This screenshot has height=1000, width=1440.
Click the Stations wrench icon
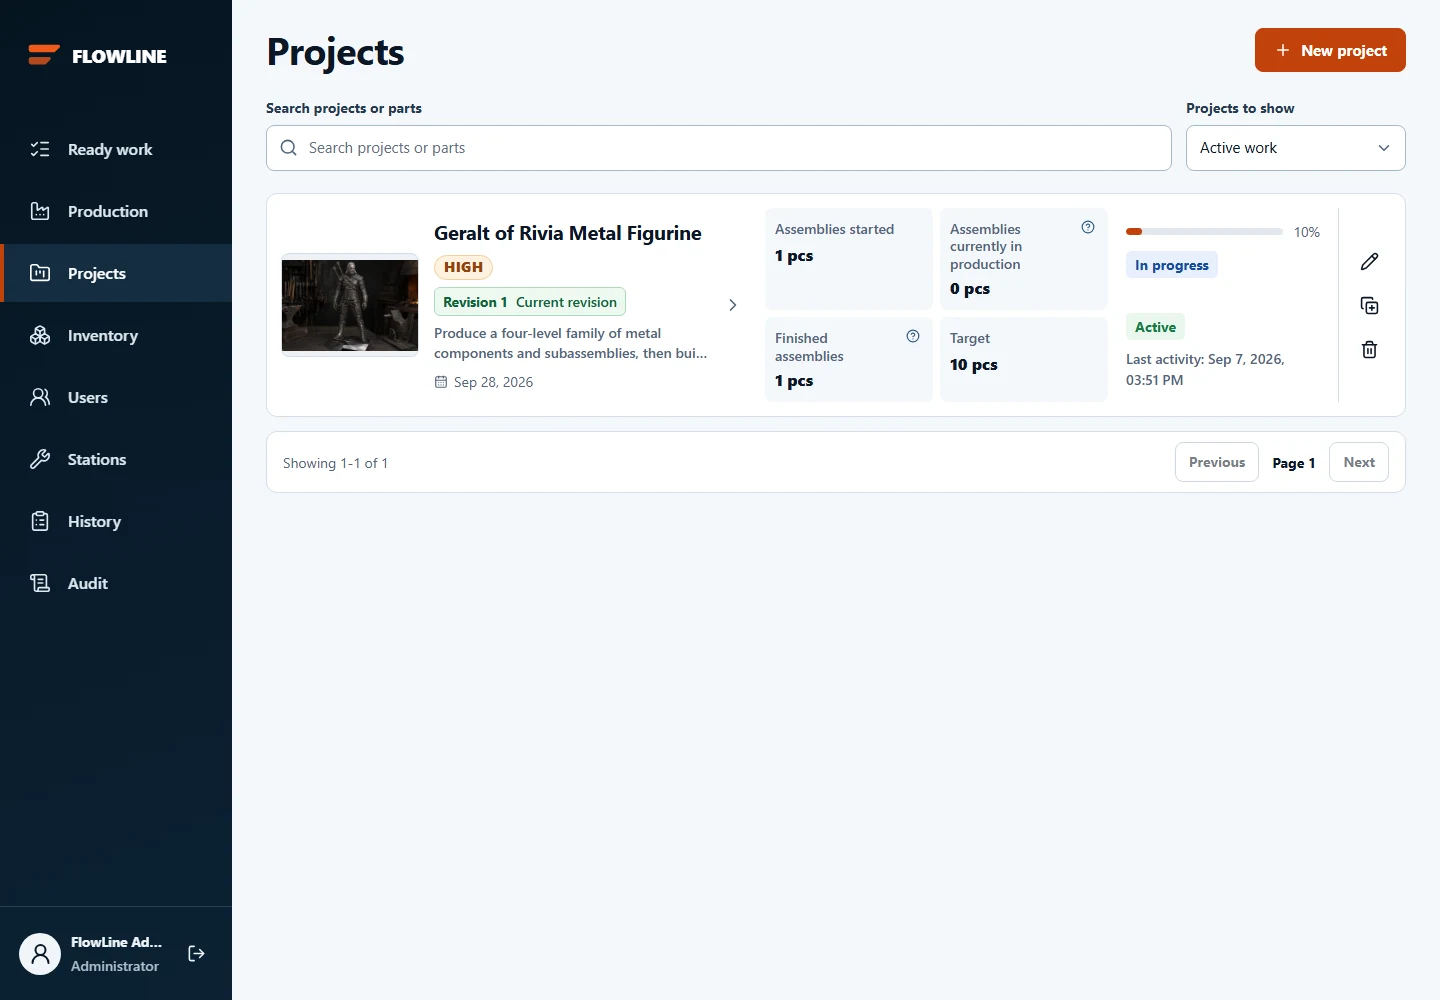pyautogui.click(x=40, y=459)
